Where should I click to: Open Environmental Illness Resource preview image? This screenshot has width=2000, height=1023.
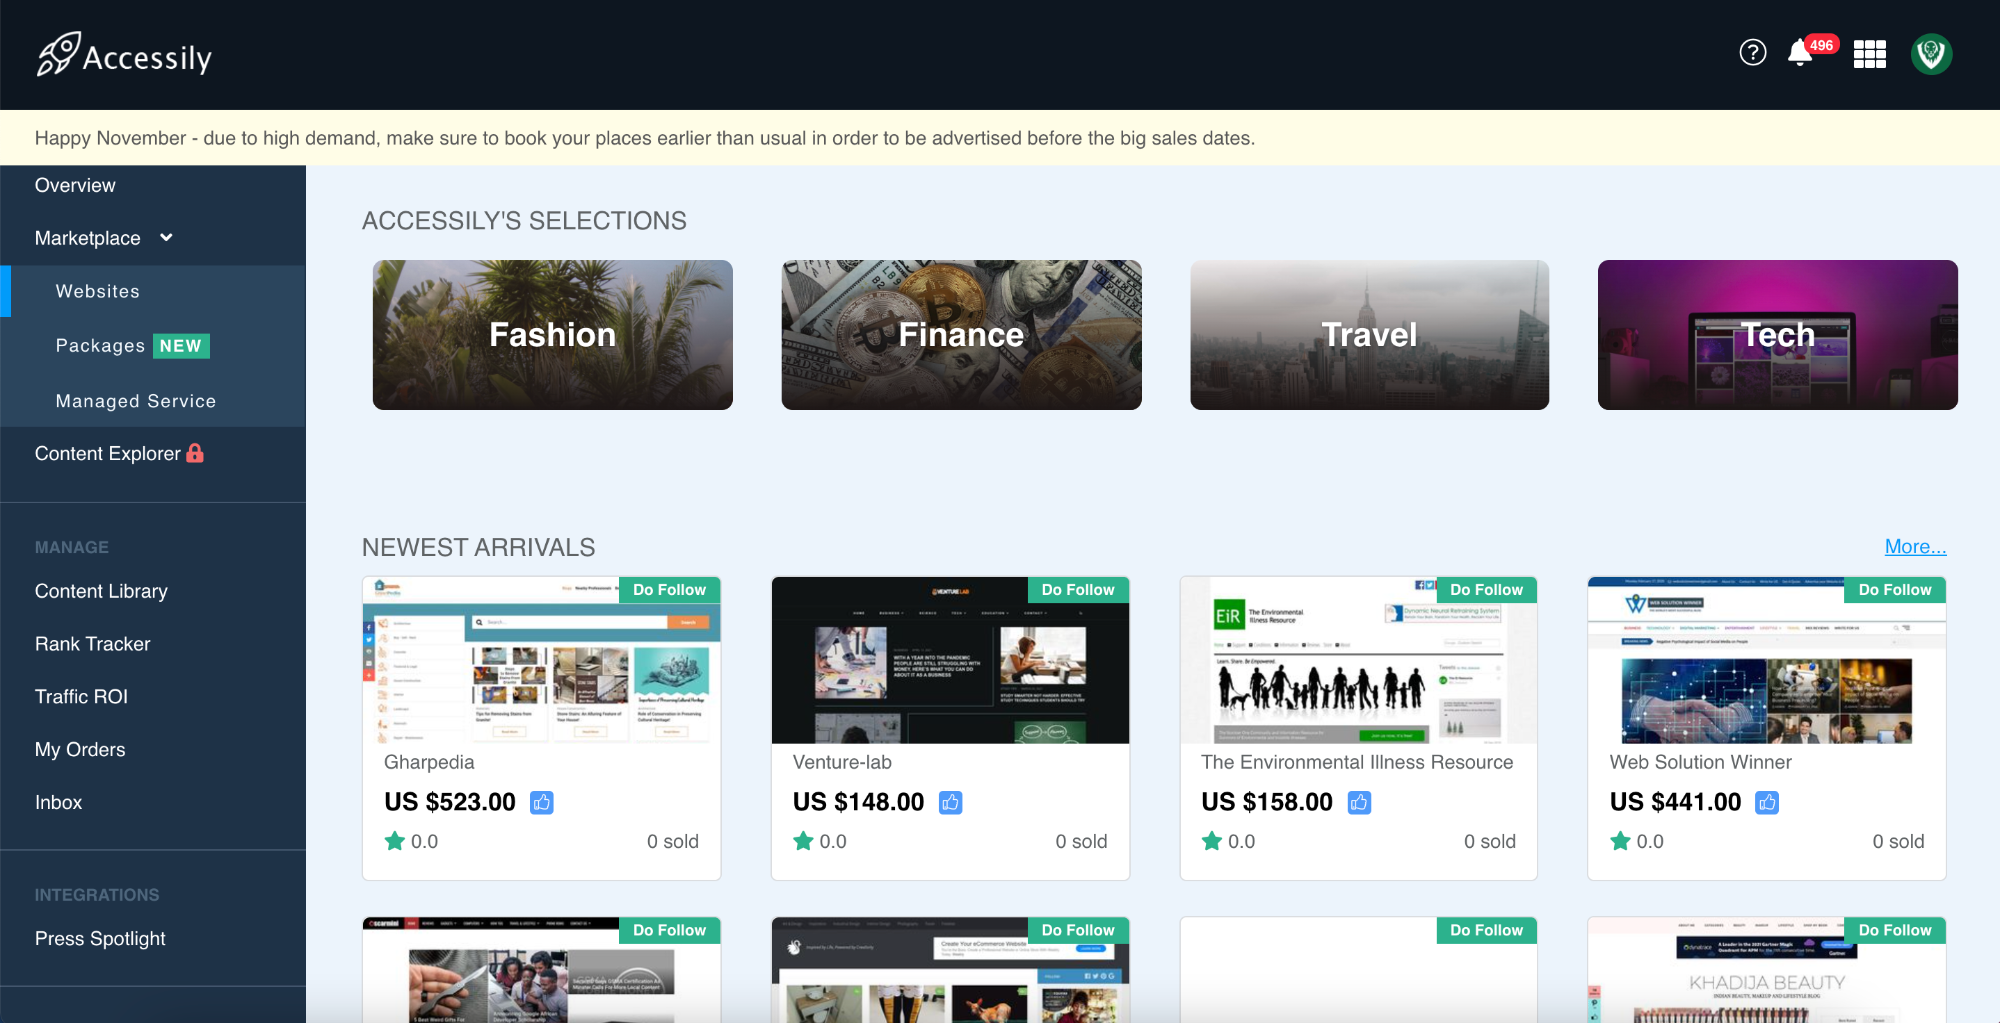(1358, 660)
